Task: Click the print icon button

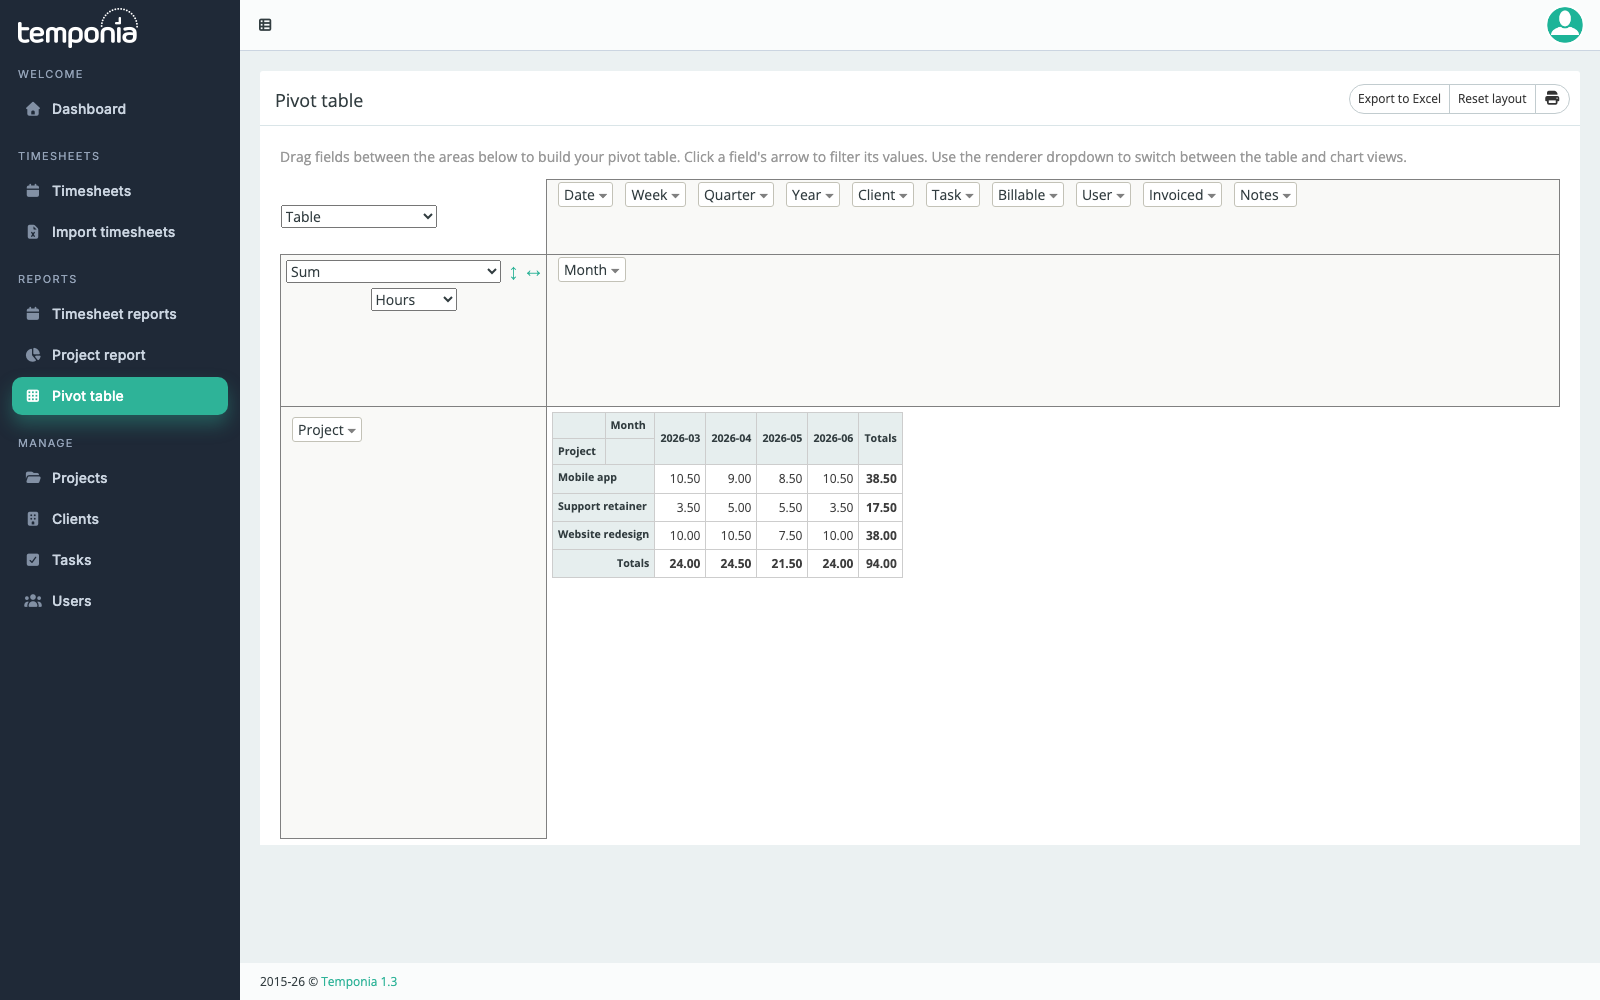Action: pyautogui.click(x=1552, y=99)
